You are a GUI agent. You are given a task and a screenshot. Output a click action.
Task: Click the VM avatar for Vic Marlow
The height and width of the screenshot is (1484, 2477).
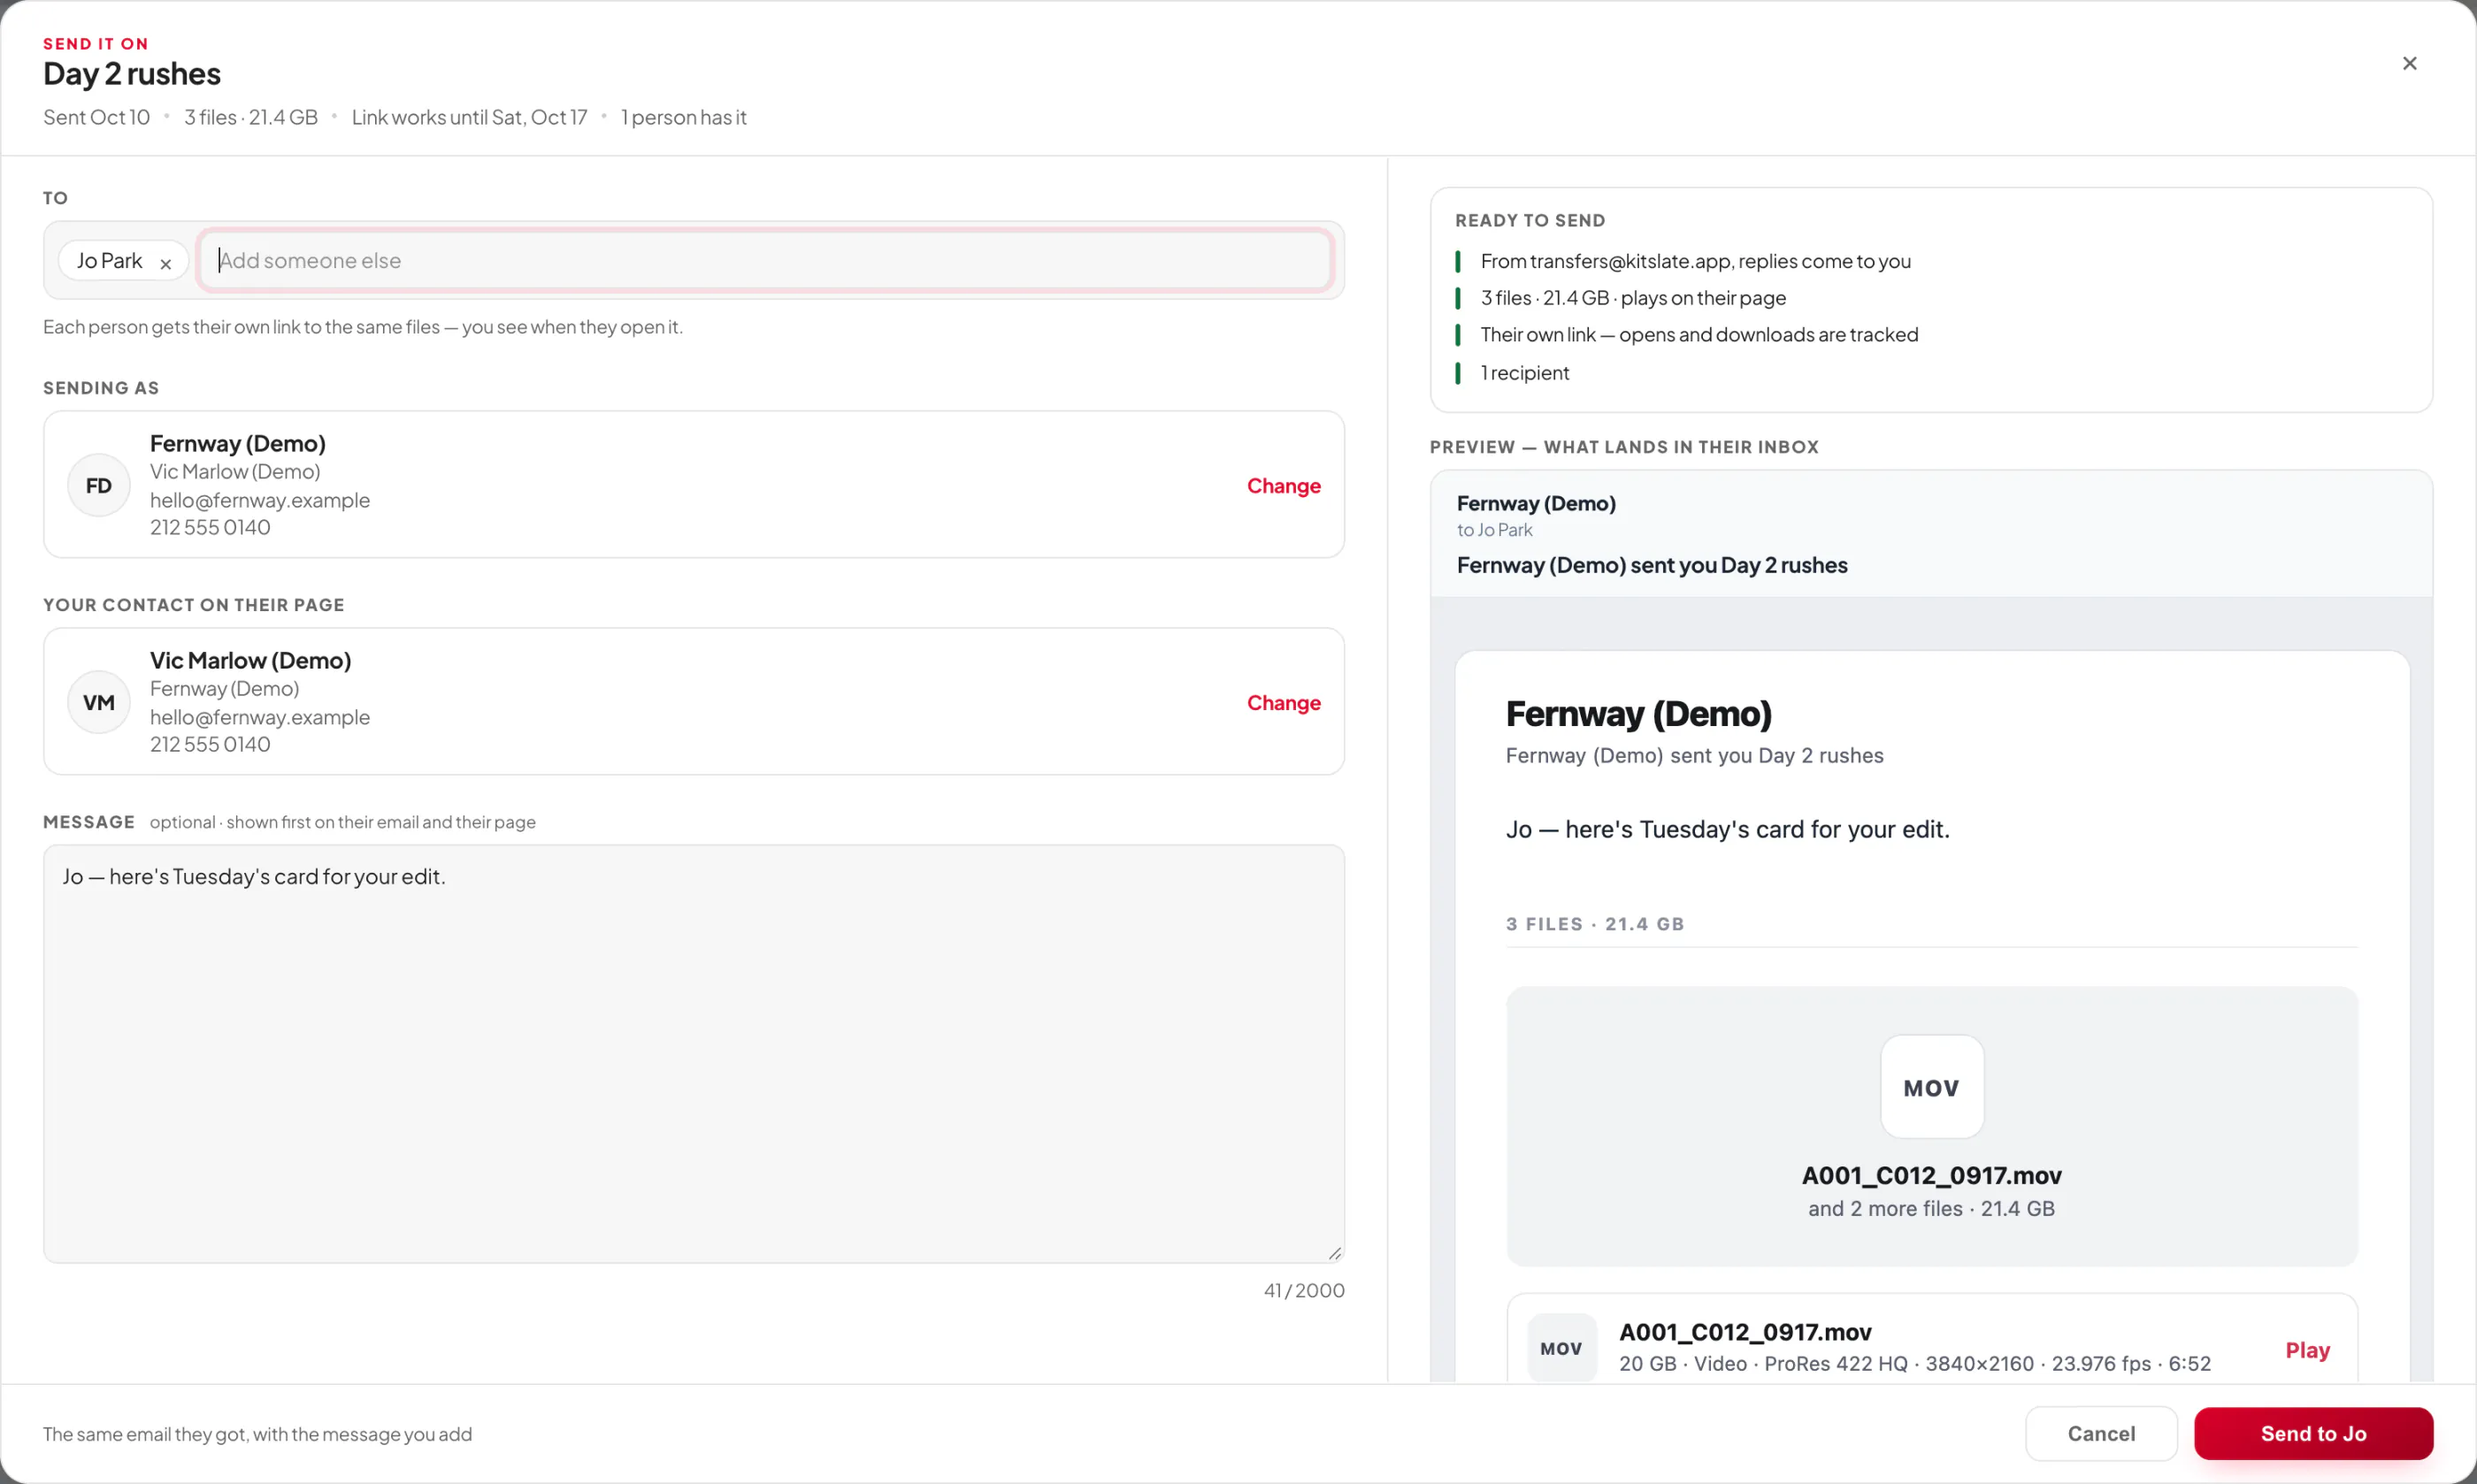[x=98, y=702]
